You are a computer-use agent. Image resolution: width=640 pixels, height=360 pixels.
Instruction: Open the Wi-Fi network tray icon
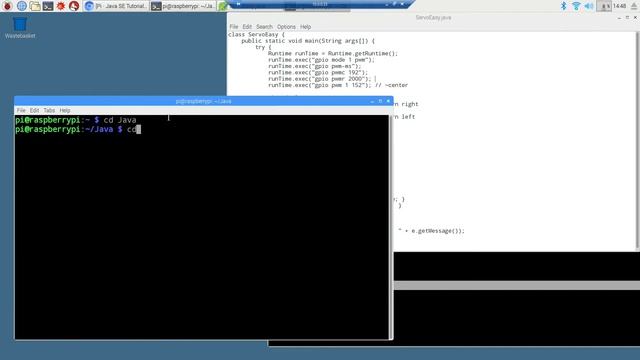click(576, 6)
